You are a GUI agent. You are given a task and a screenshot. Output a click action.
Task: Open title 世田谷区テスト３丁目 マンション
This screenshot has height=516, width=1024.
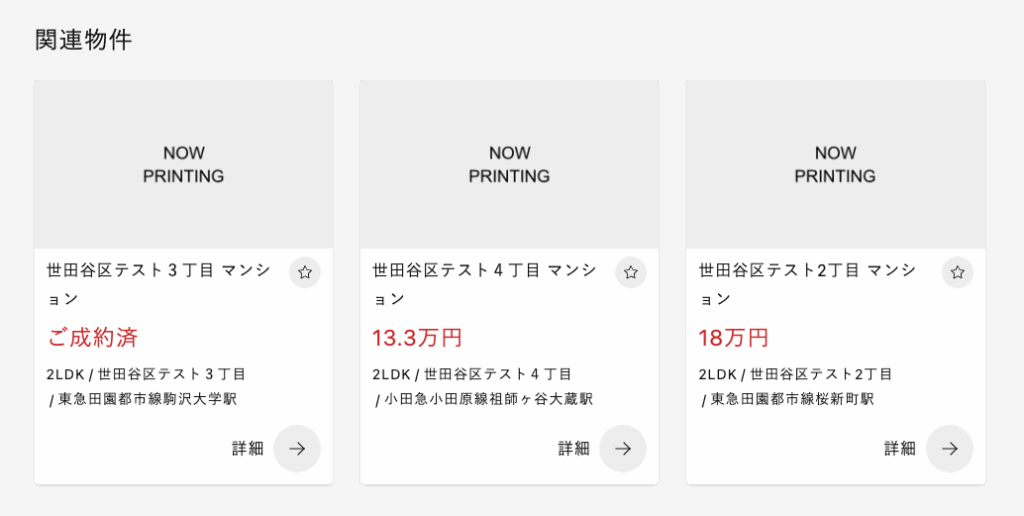click(x=159, y=285)
